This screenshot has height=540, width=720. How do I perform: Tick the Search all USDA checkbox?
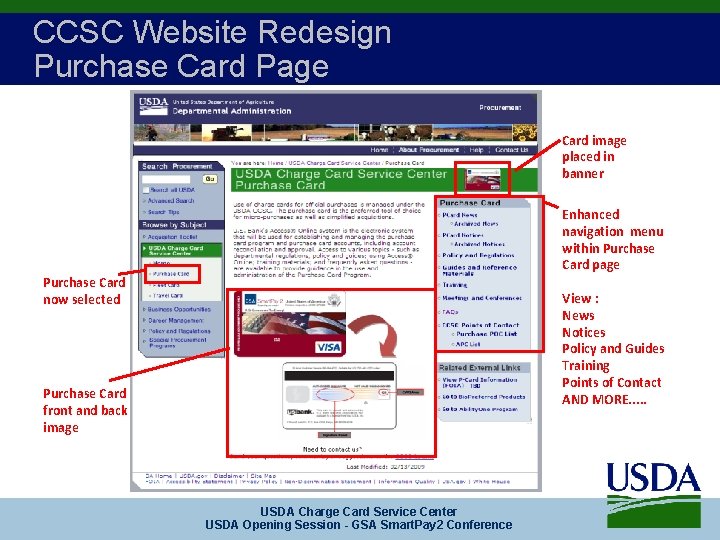(x=146, y=190)
